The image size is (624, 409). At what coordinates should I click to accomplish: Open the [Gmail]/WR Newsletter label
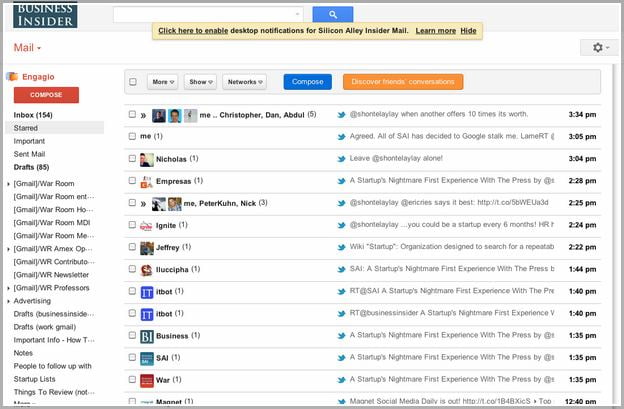(51, 275)
